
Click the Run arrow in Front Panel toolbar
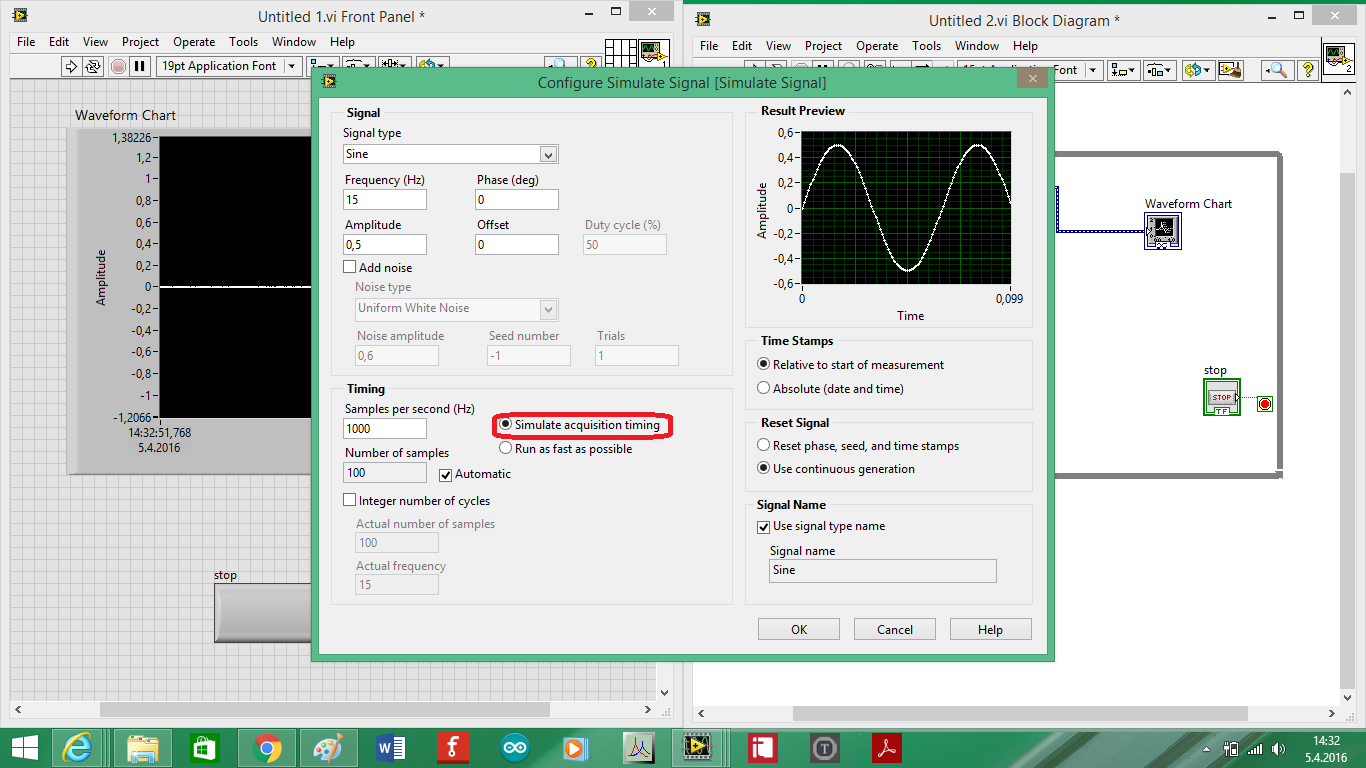71,66
